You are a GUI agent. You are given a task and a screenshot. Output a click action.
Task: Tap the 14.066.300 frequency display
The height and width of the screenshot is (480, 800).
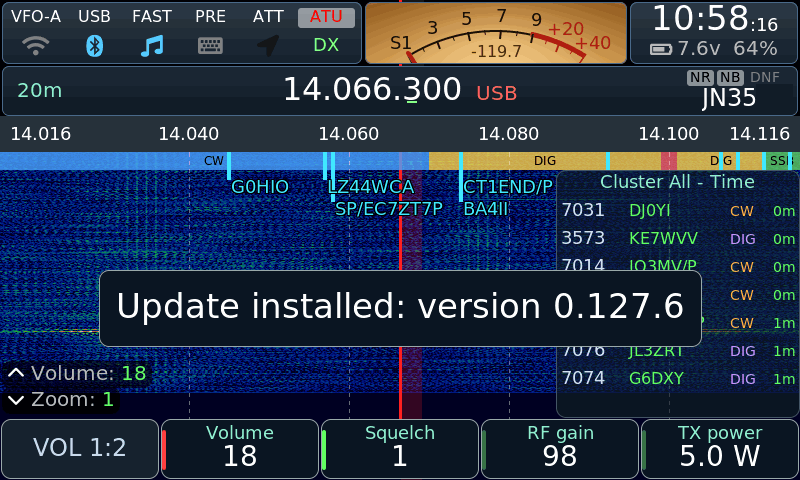[x=372, y=90]
